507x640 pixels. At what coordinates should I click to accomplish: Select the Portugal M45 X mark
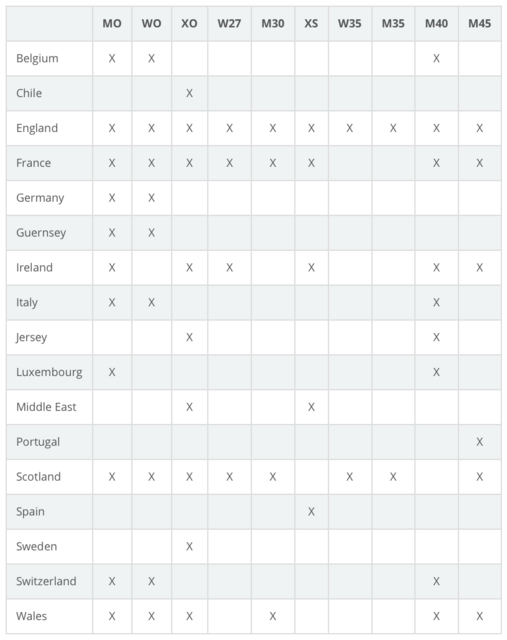[480, 442]
